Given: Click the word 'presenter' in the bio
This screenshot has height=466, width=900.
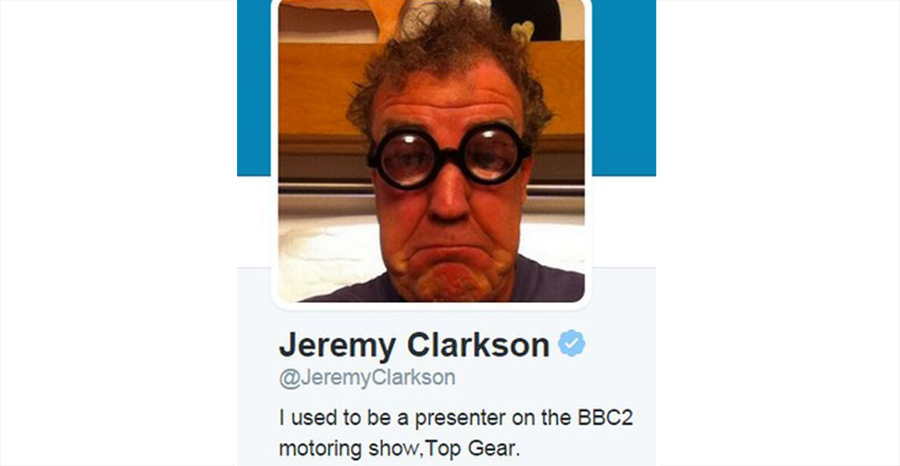Looking at the screenshot, I should (459, 418).
